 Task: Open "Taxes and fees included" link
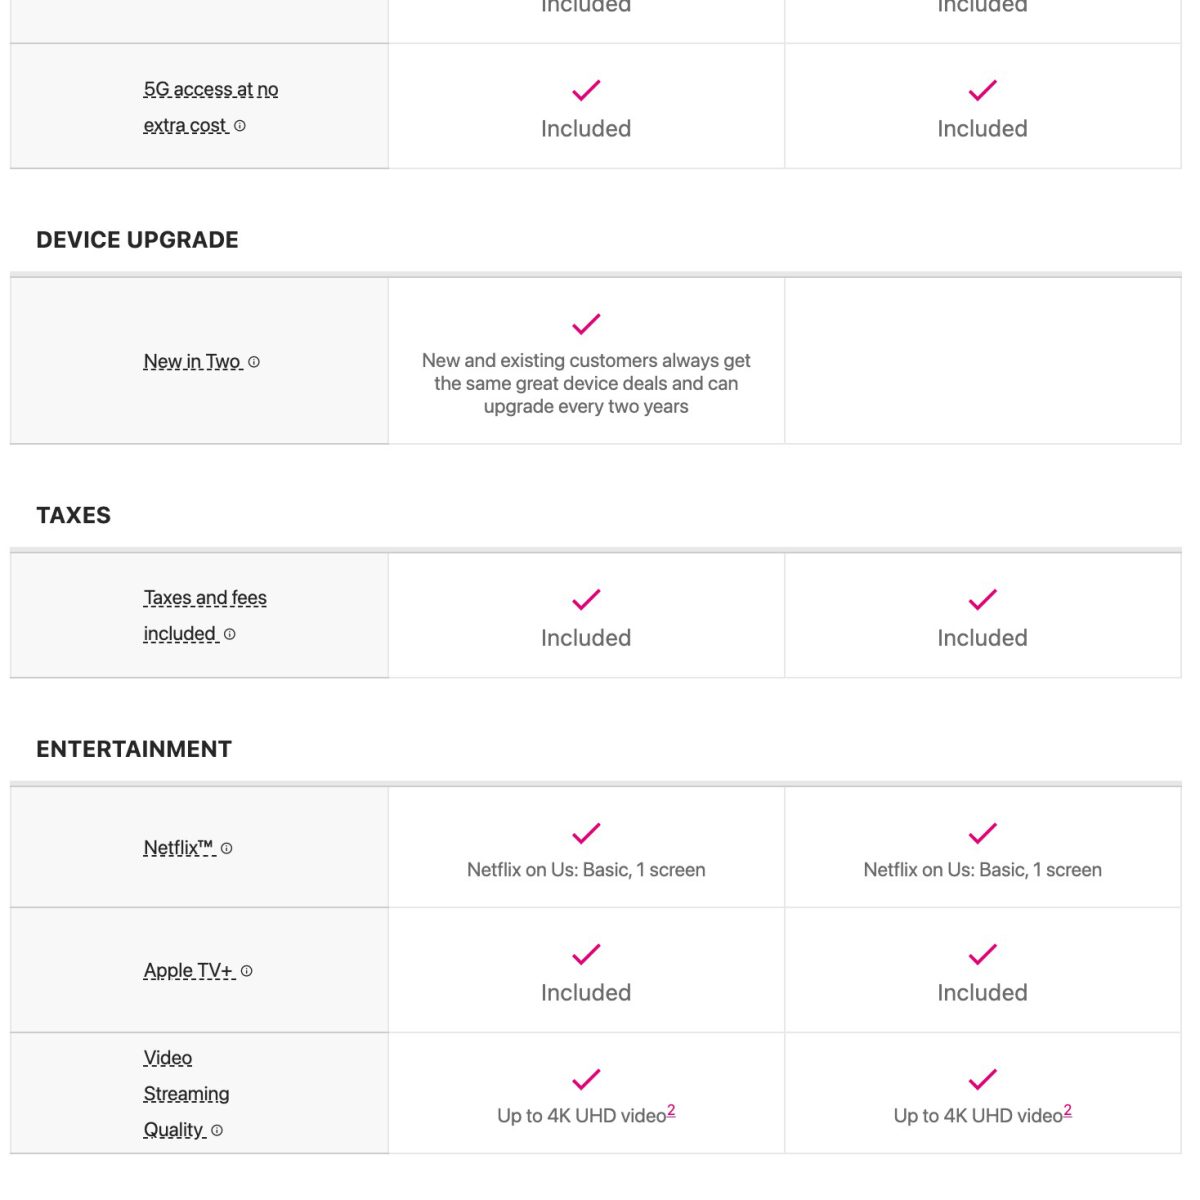pyautogui.click(x=204, y=598)
